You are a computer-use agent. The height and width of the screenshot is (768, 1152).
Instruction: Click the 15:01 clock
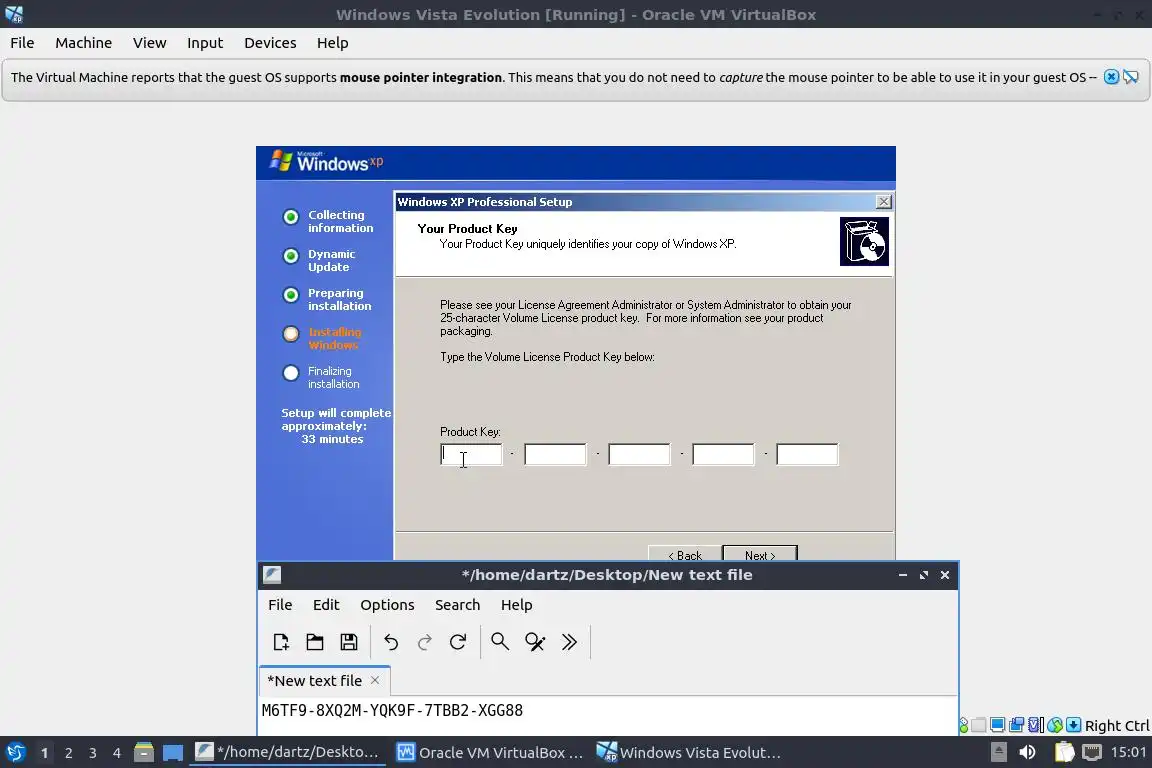[1128, 752]
